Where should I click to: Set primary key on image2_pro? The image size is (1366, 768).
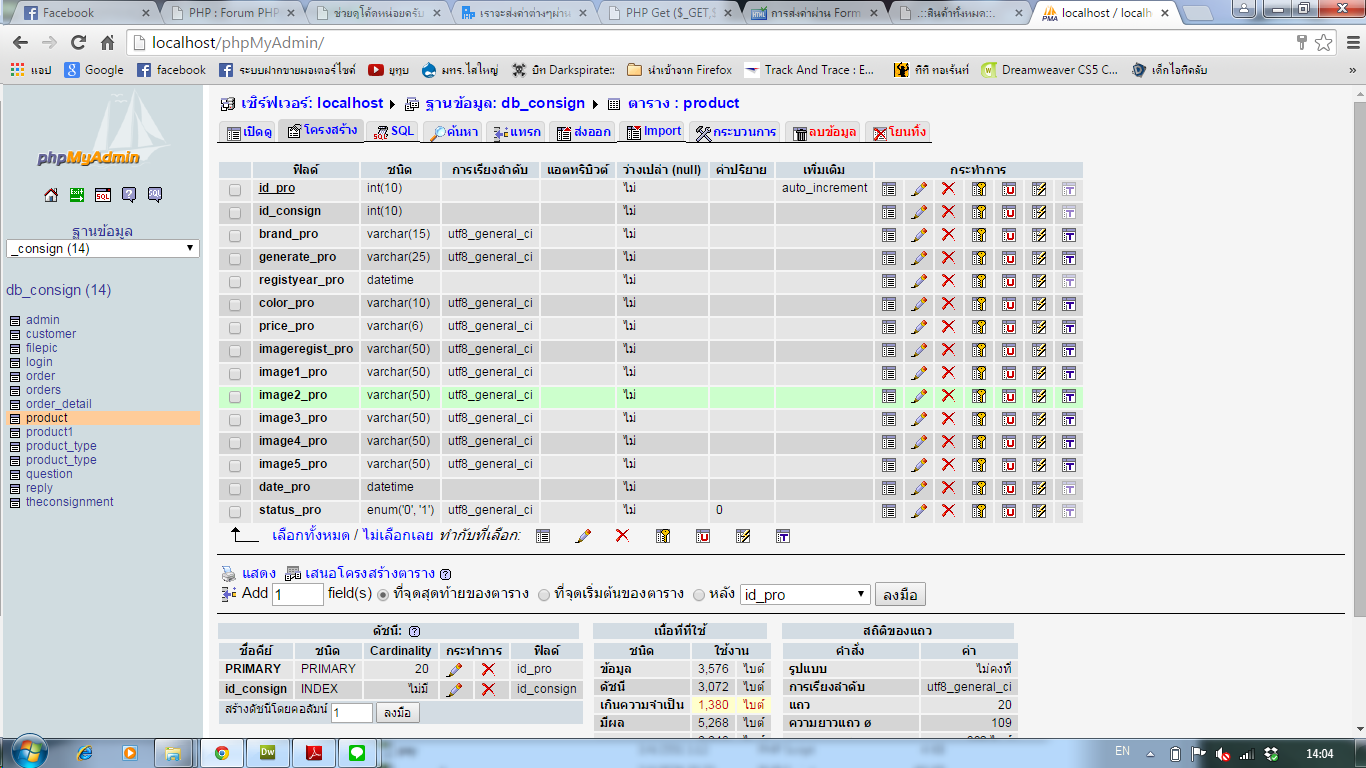click(x=979, y=395)
